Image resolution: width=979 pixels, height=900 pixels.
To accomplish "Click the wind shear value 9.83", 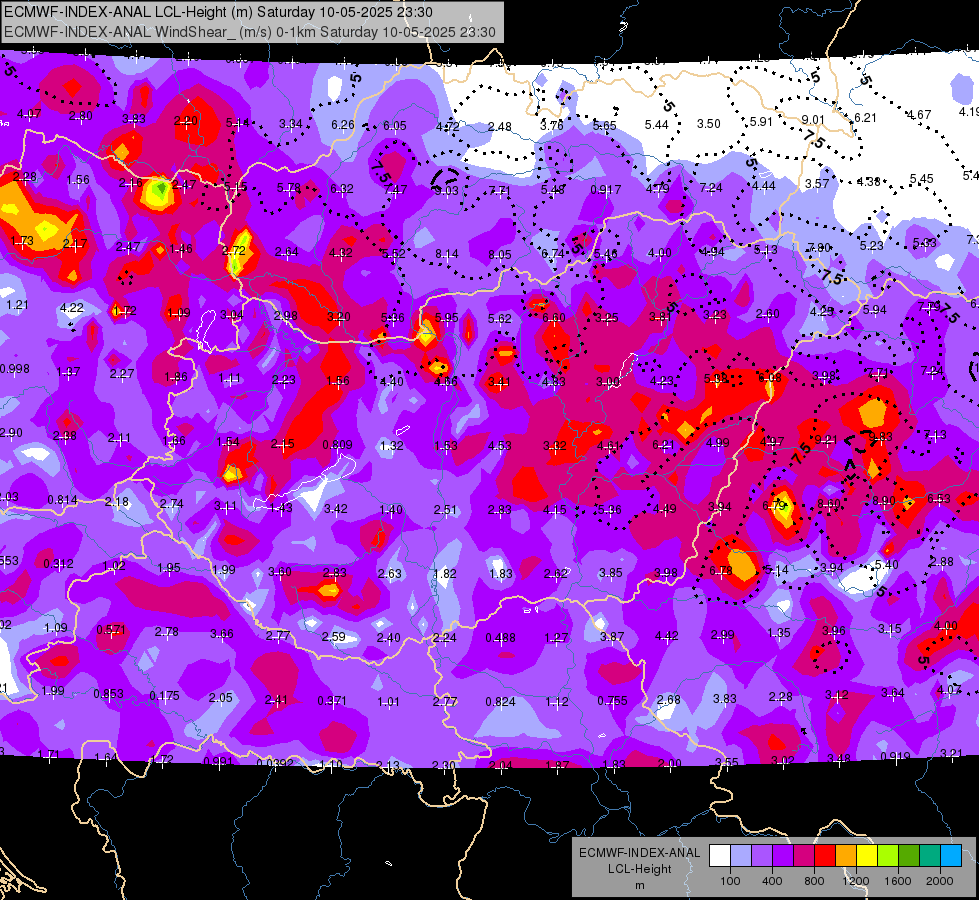I will 880,437.
